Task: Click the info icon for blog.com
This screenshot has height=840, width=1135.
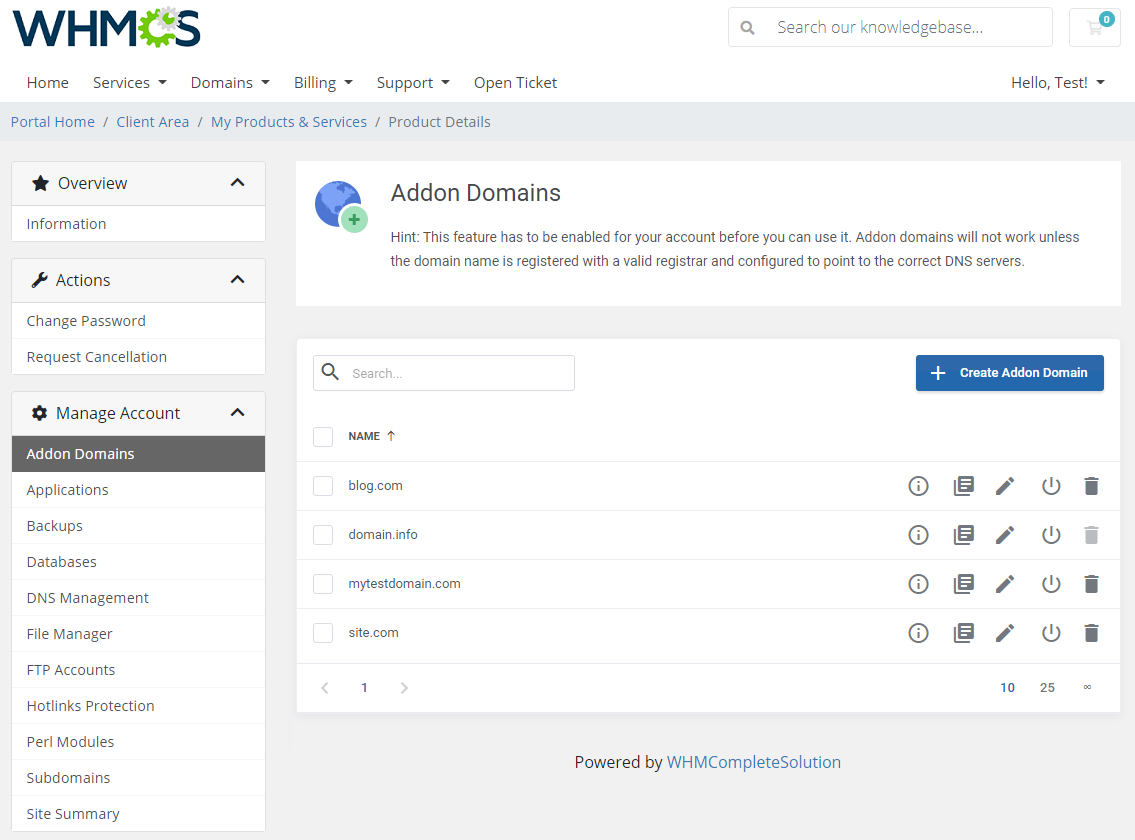Action: click(x=918, y=486)
